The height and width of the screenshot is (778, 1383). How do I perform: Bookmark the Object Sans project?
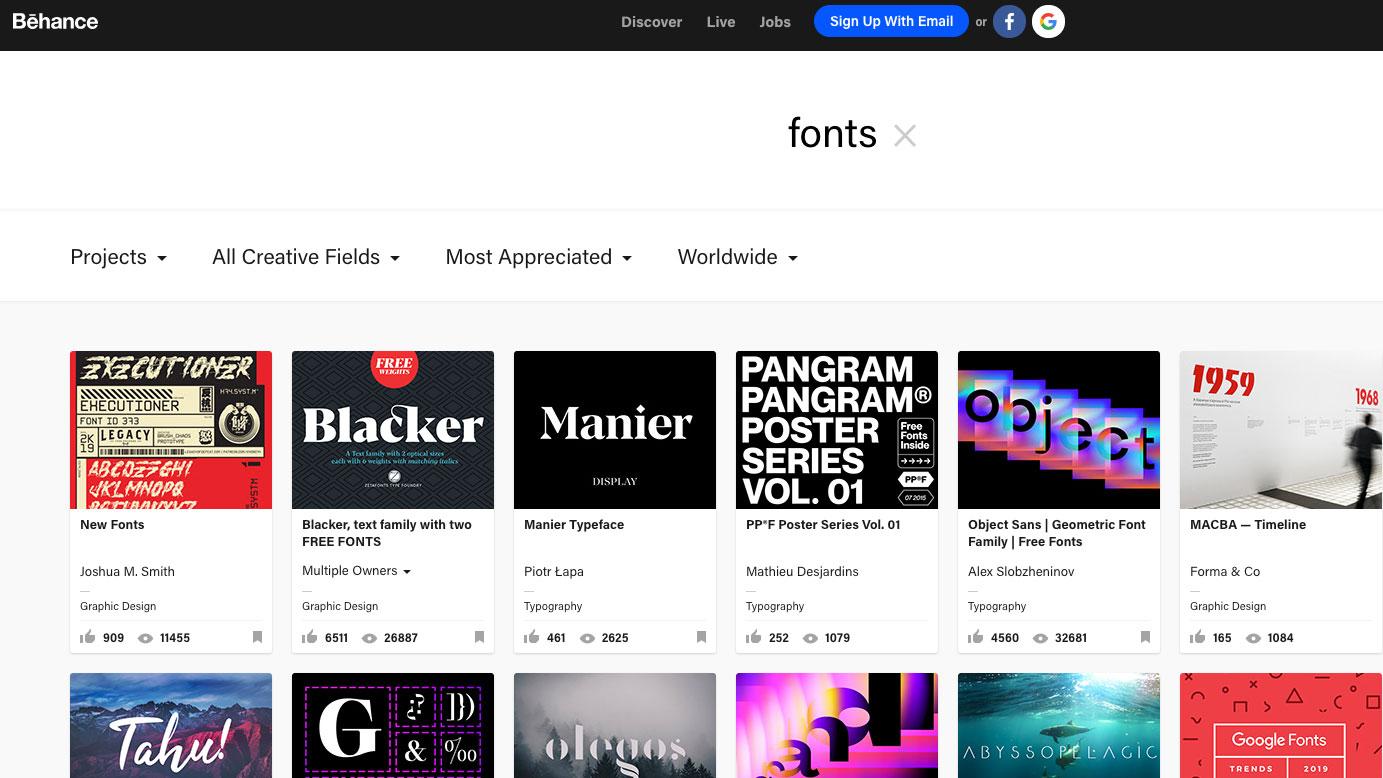pos(1145,637)
